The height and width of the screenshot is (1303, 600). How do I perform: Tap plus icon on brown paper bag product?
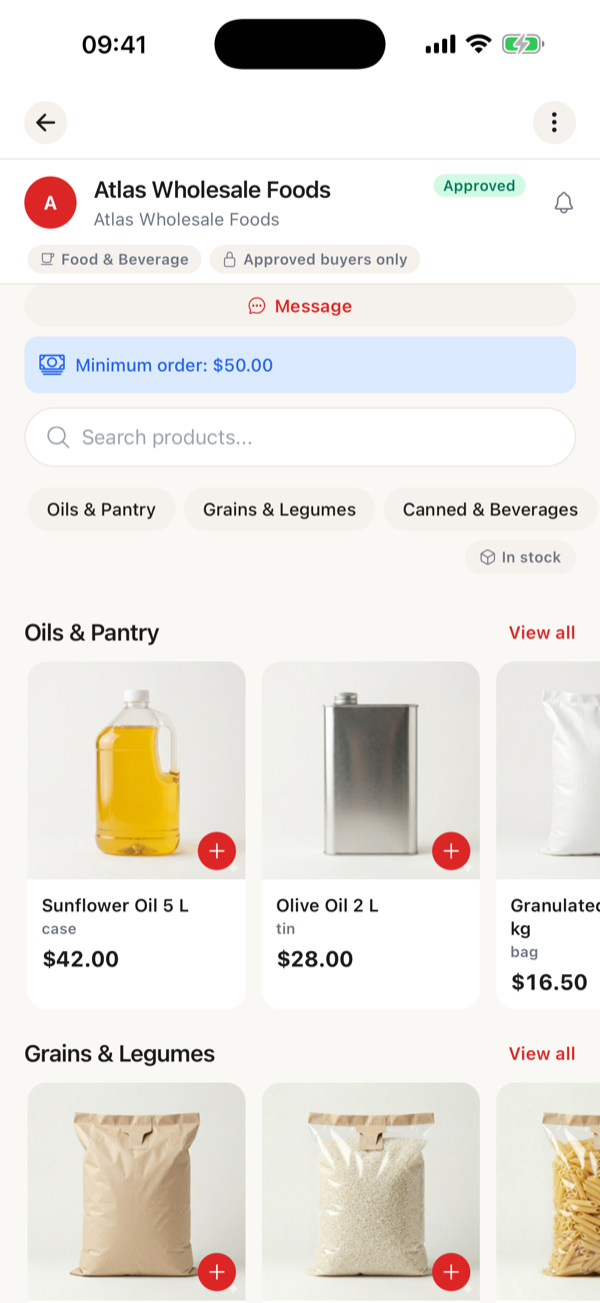click(217, 1272)
